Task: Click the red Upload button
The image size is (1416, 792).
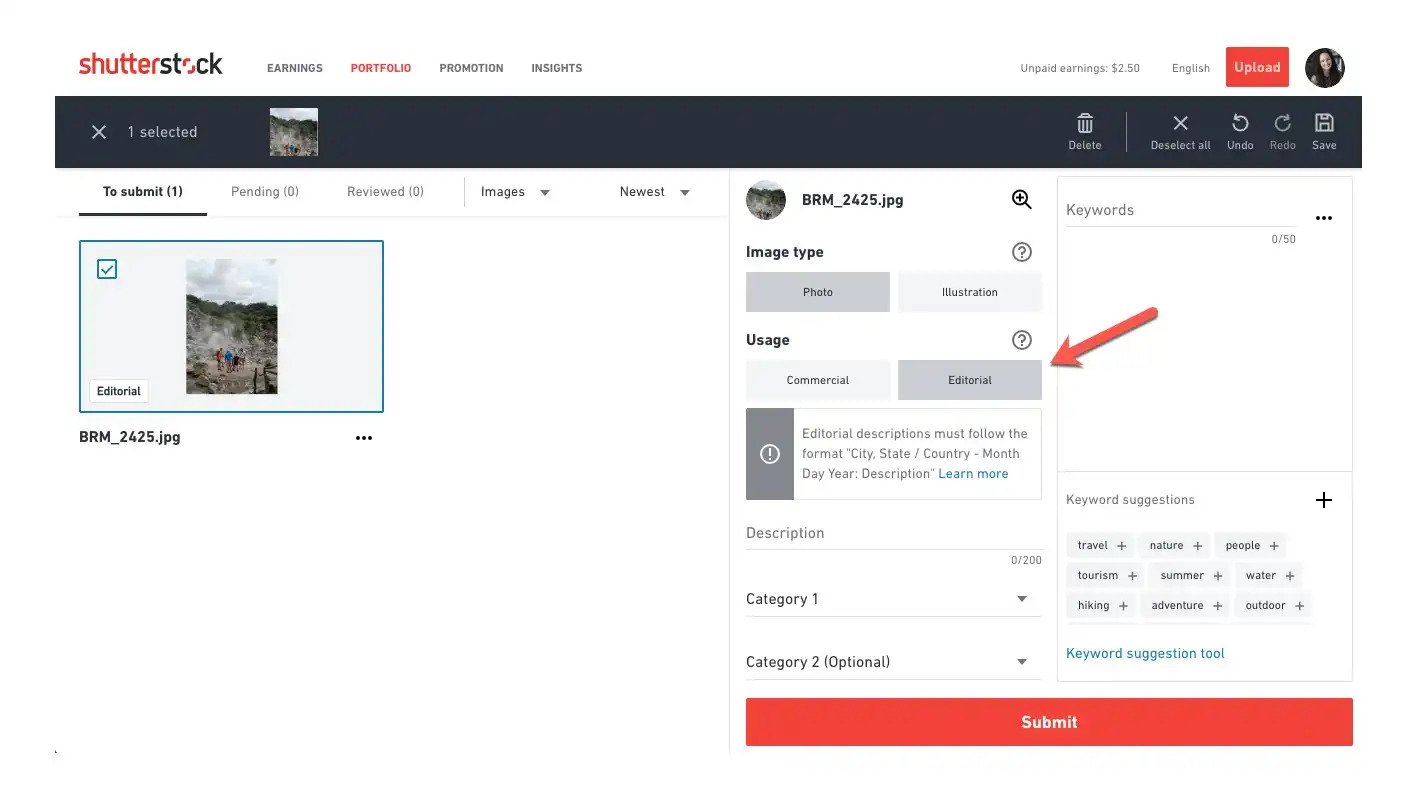Action: pyautogui.click(x=1257, y=67)
